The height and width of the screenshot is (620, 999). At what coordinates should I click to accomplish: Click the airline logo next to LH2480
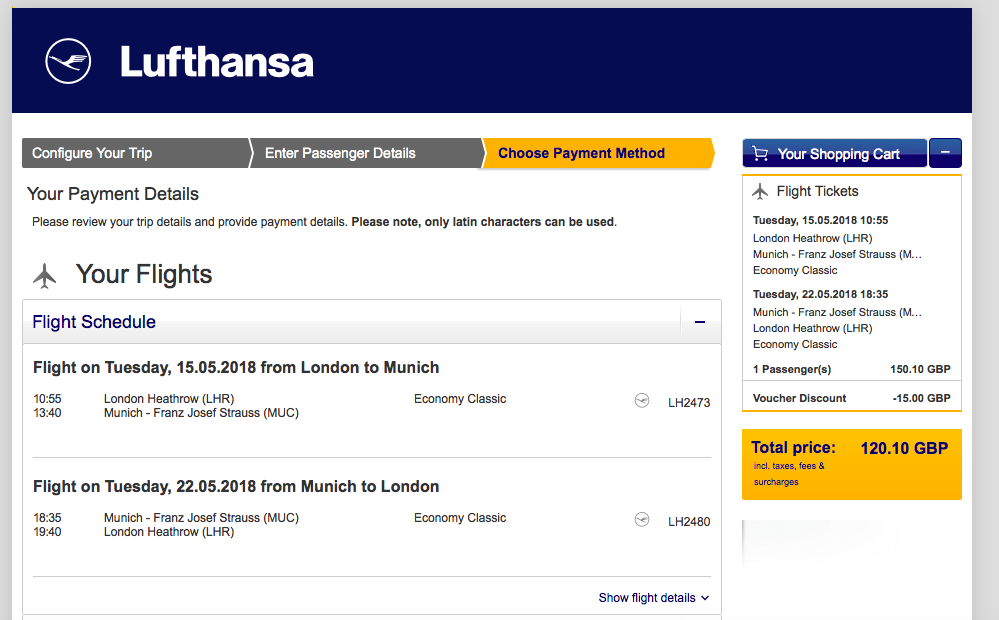tap(642, 520)
